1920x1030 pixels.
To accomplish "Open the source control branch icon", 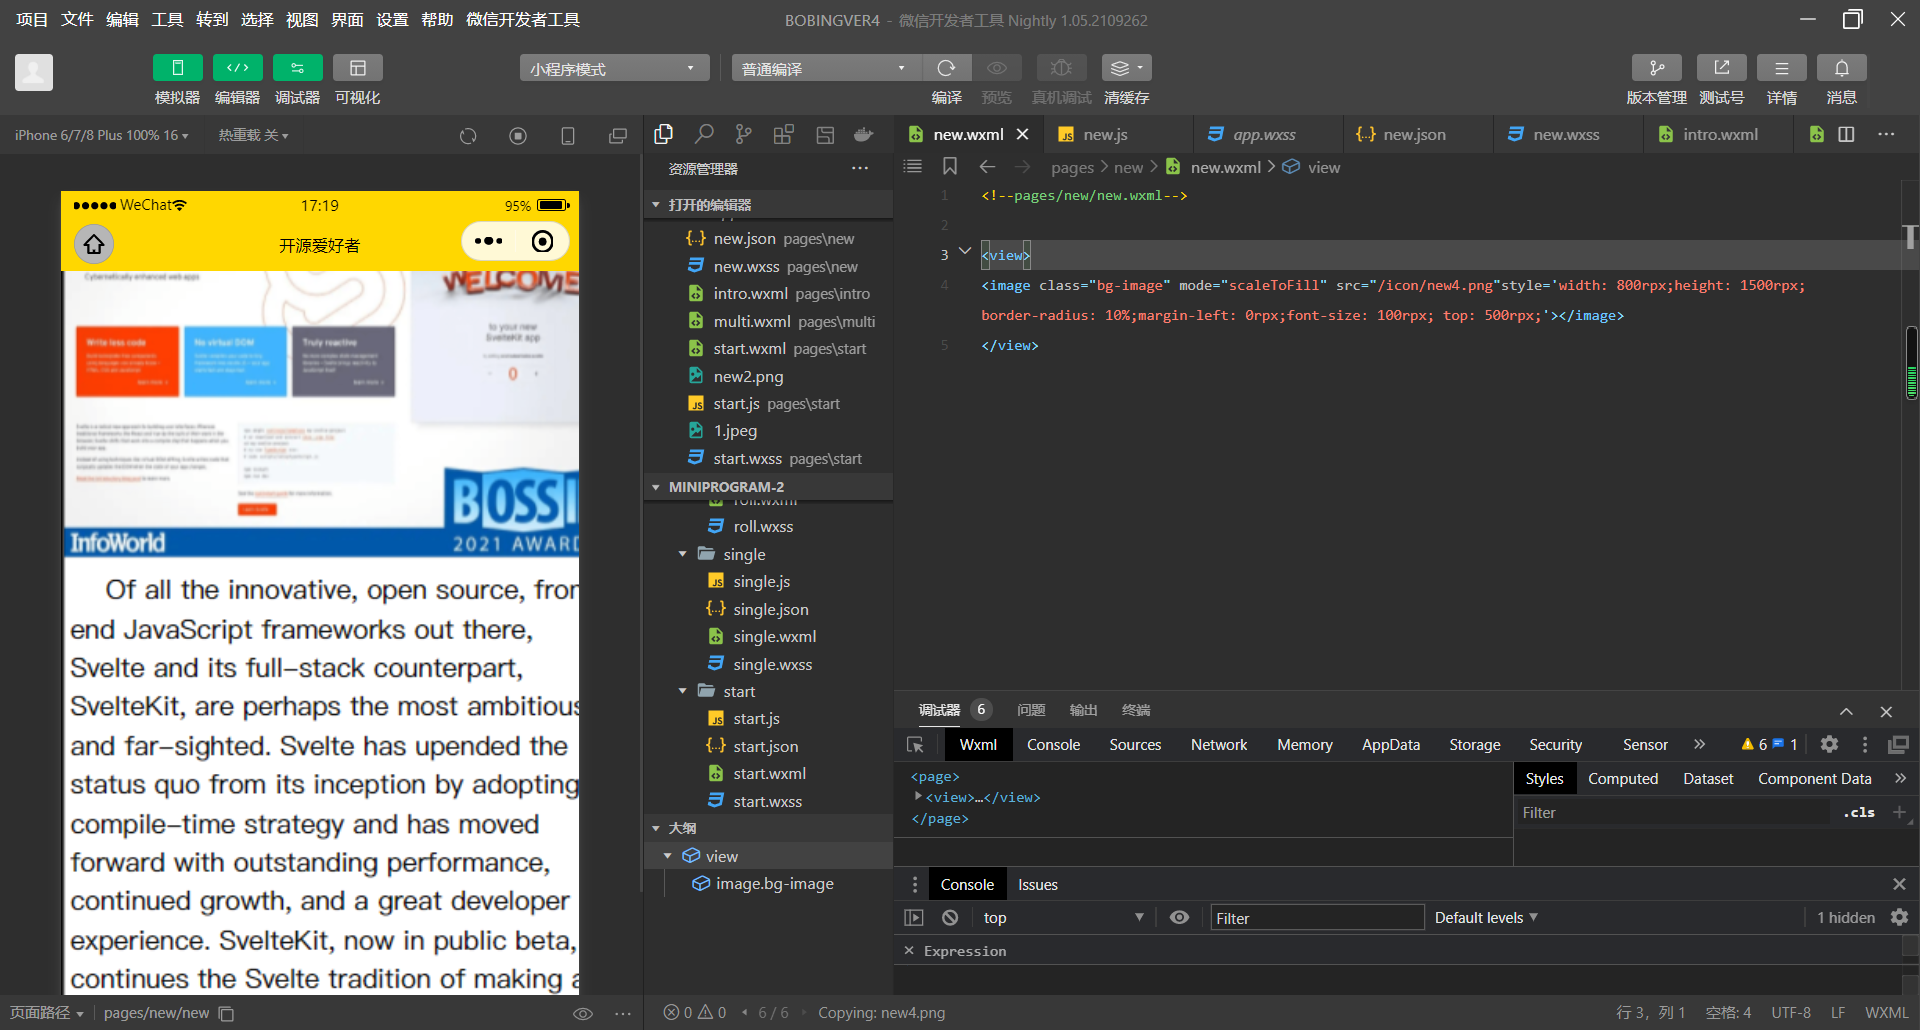I will click(x=743, y=134).
